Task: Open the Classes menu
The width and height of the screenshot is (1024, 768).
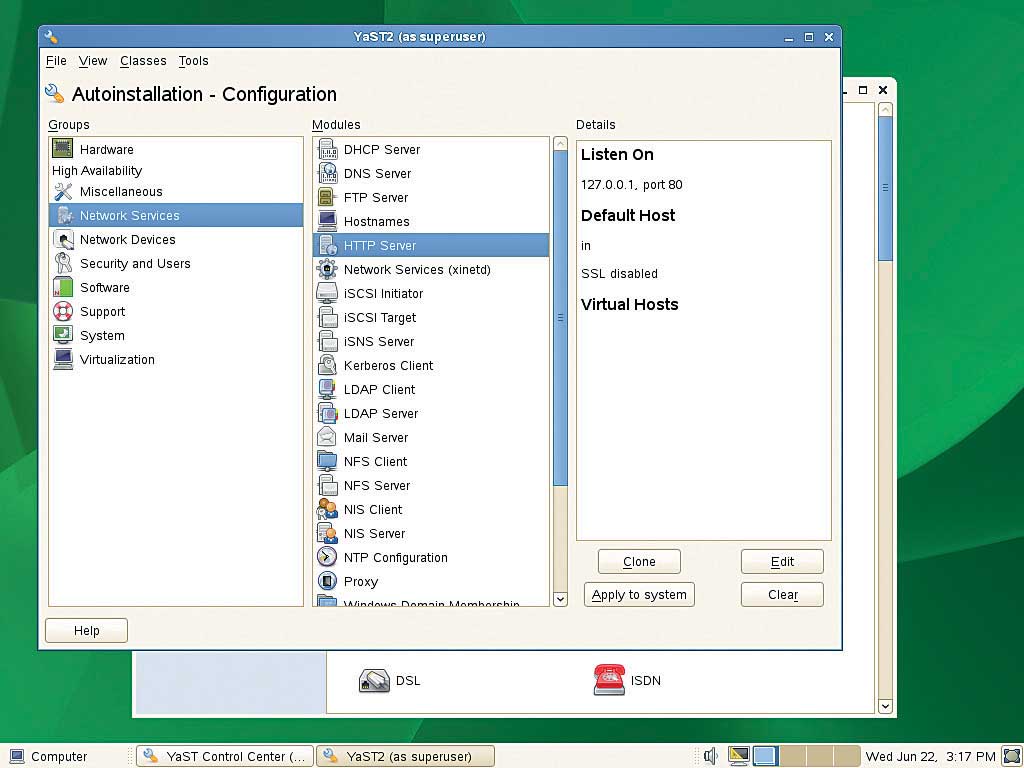Action: tap(143, 61)
